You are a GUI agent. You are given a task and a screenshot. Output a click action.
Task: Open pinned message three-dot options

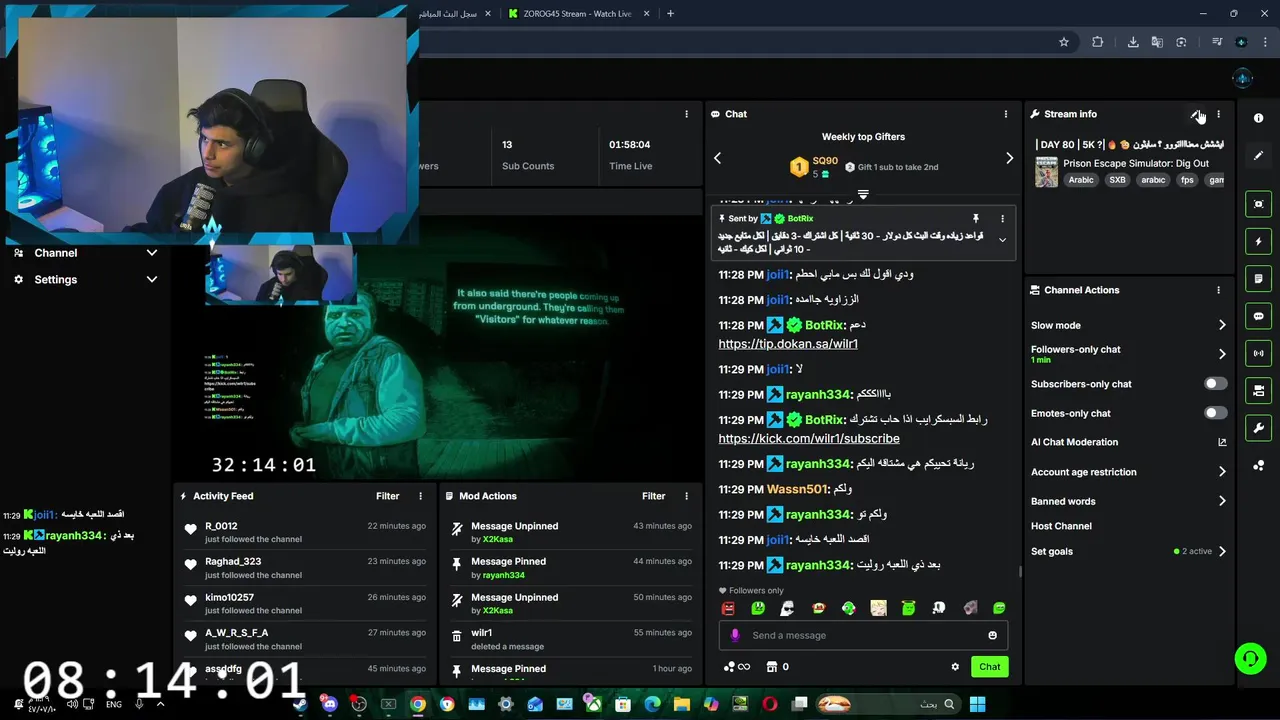coord(1002,218)
